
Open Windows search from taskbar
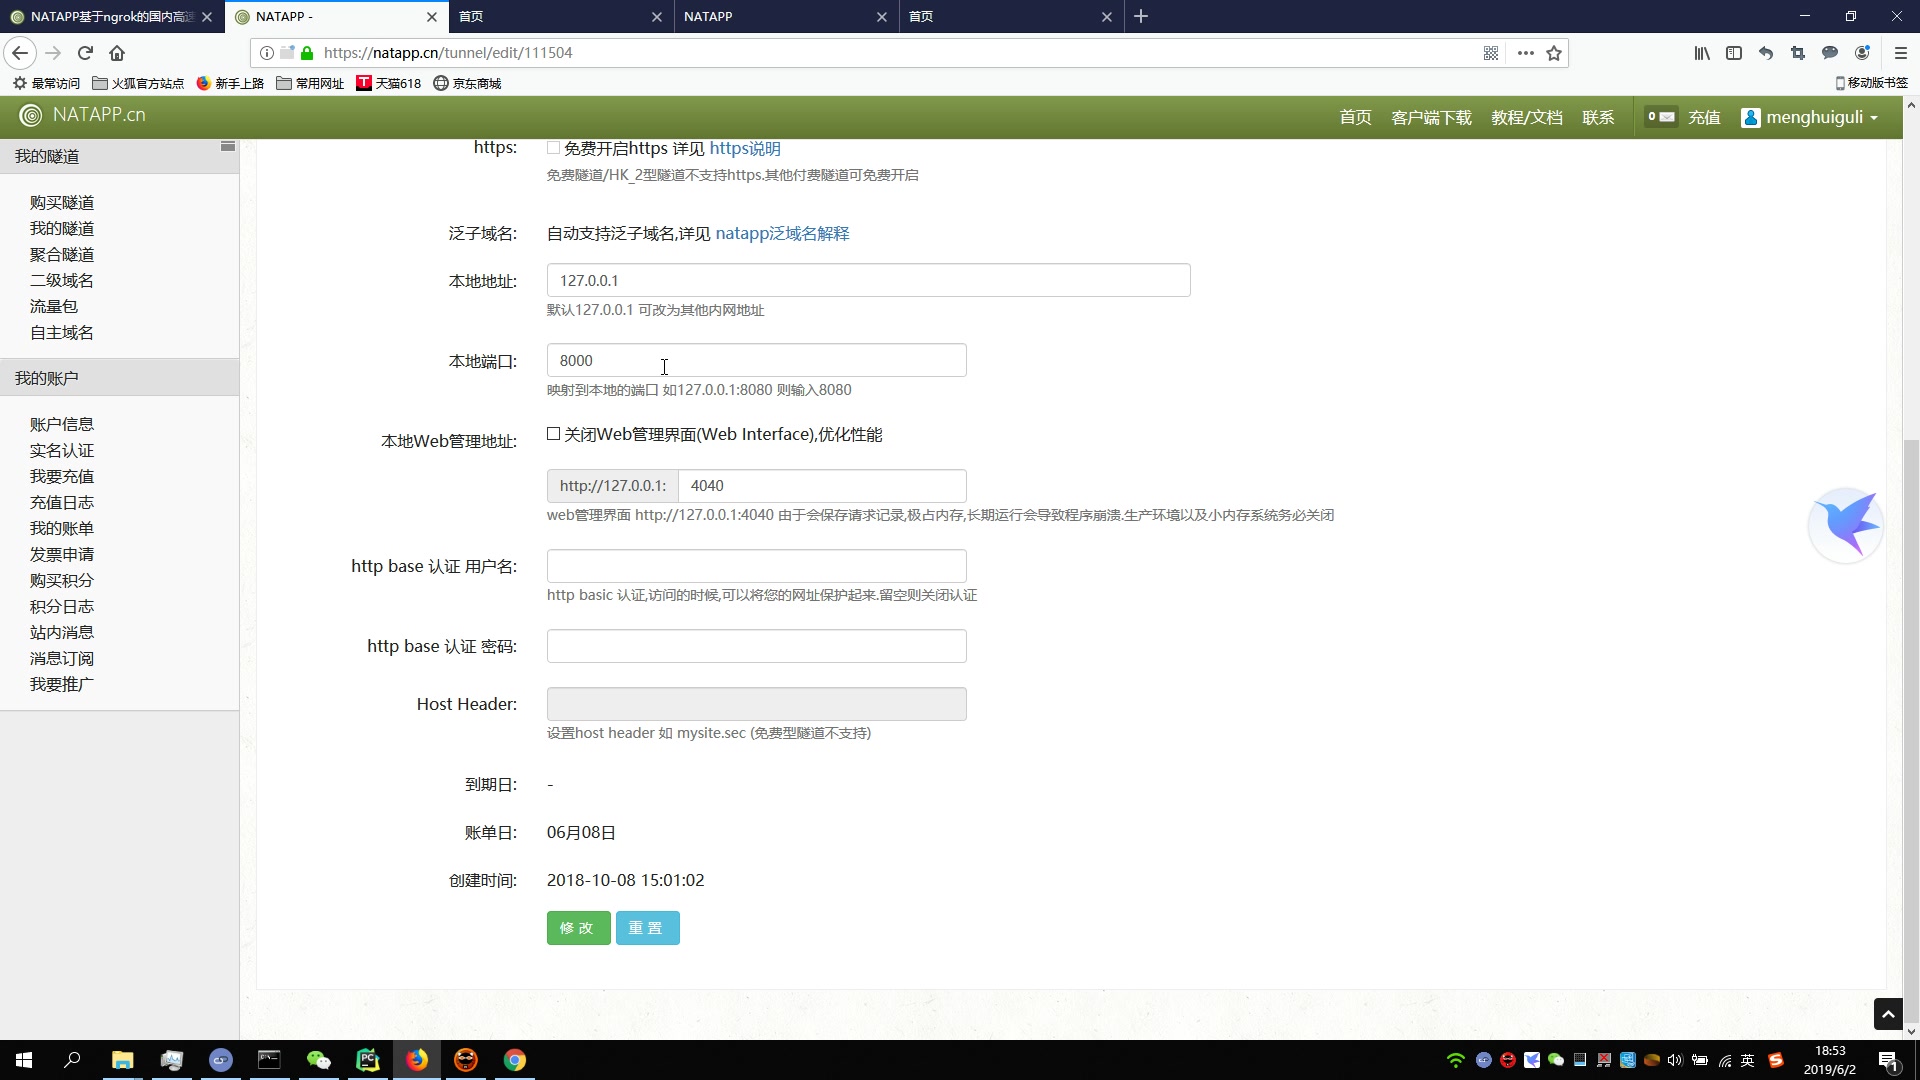coord(72,1060)
